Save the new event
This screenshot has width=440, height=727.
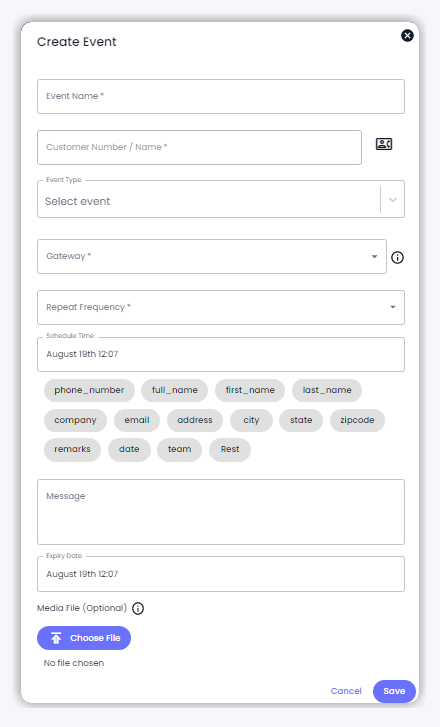[x=394, y=691]
